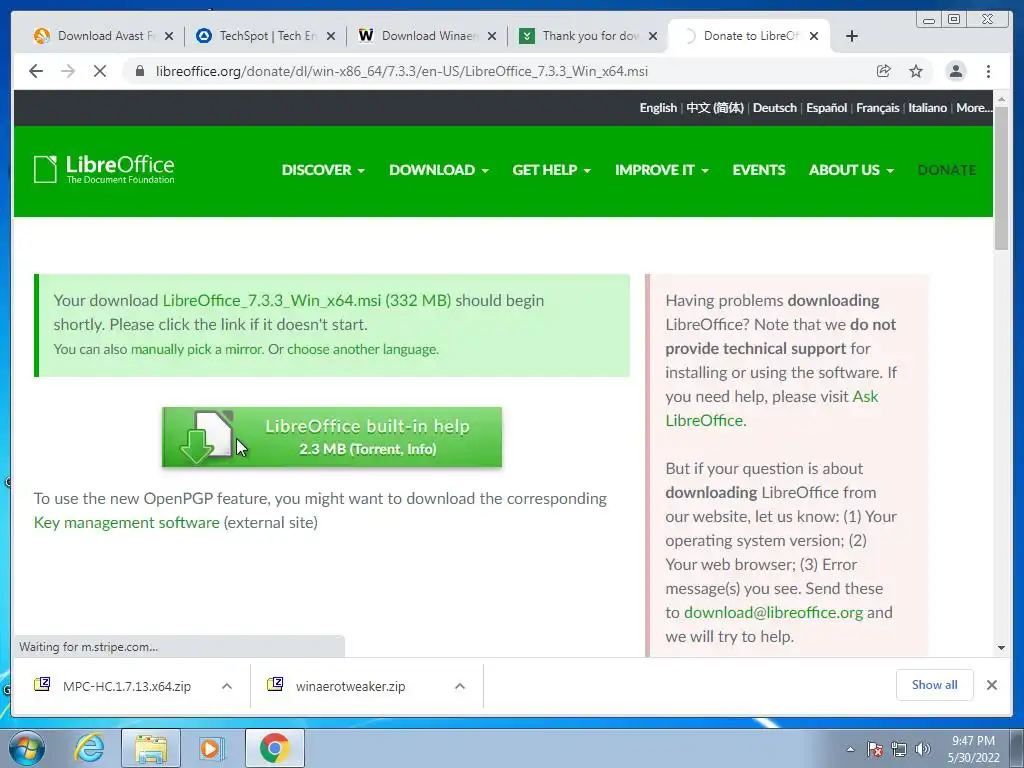Open the Action Center flag icon
Viewport: 1024px width, 768px height.
coord(875,749)
